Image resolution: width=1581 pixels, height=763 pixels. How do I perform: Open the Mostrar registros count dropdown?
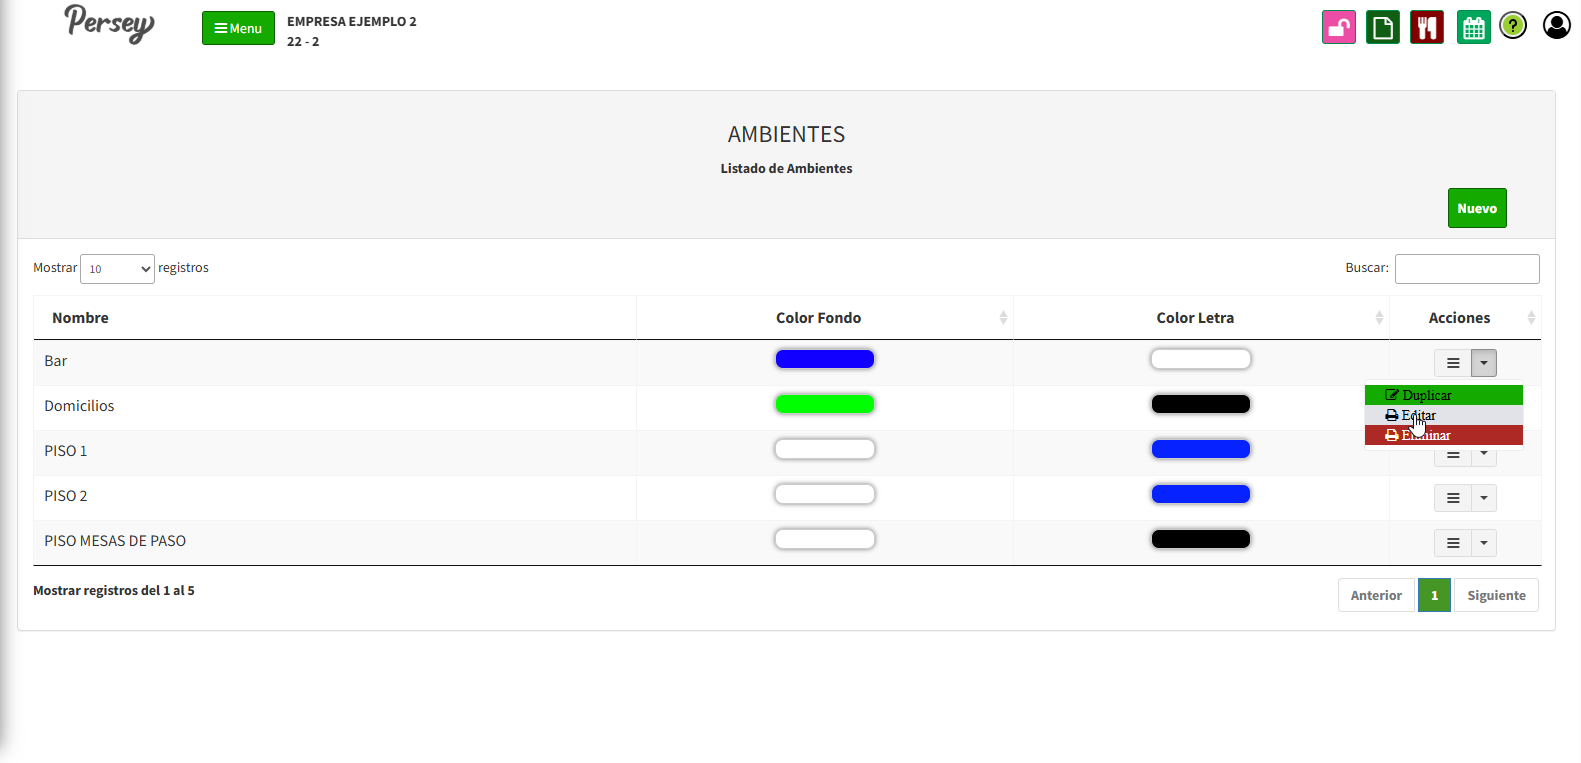pos(117,269)
